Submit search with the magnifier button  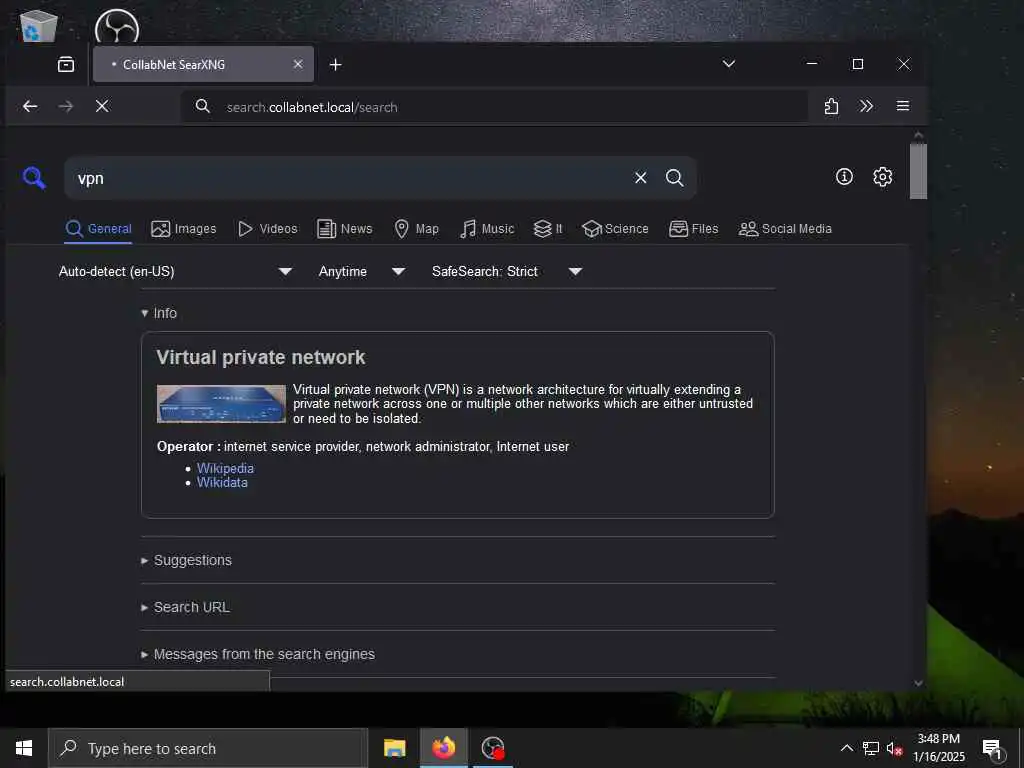675,178
